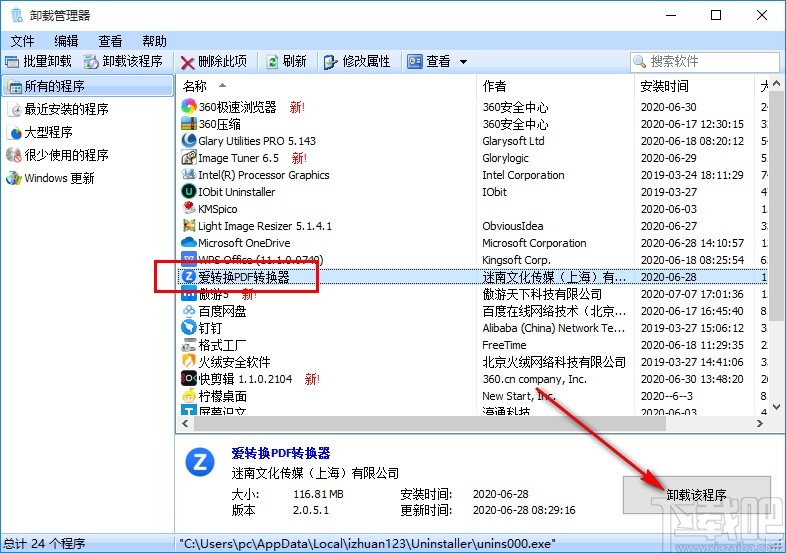This screenshot has height=553, width=786.
Task: Select the 钉钉 icon
Action: [188, 327]
